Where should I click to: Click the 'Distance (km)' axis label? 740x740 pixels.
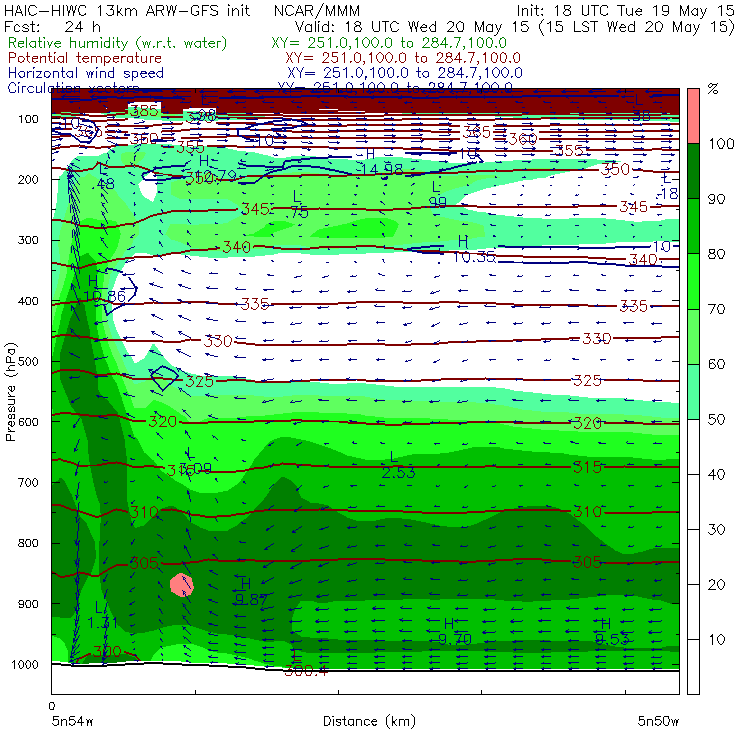pos(369,721)
